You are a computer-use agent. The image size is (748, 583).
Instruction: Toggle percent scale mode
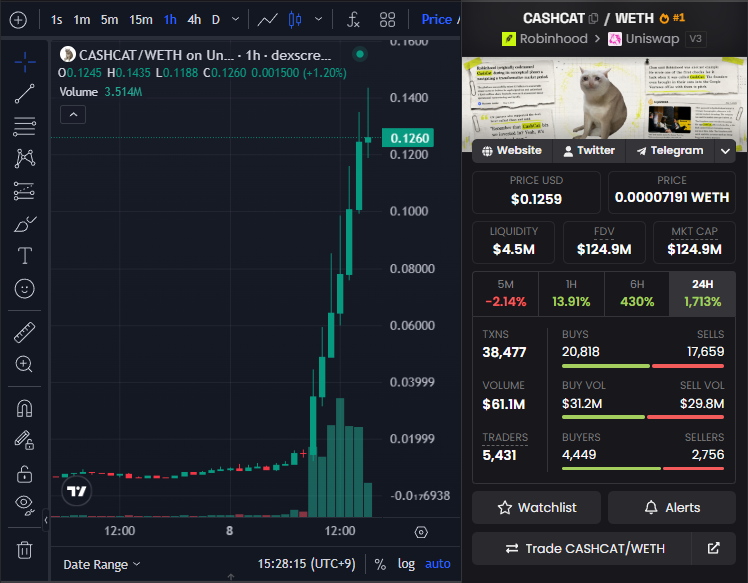pos(380,564)
